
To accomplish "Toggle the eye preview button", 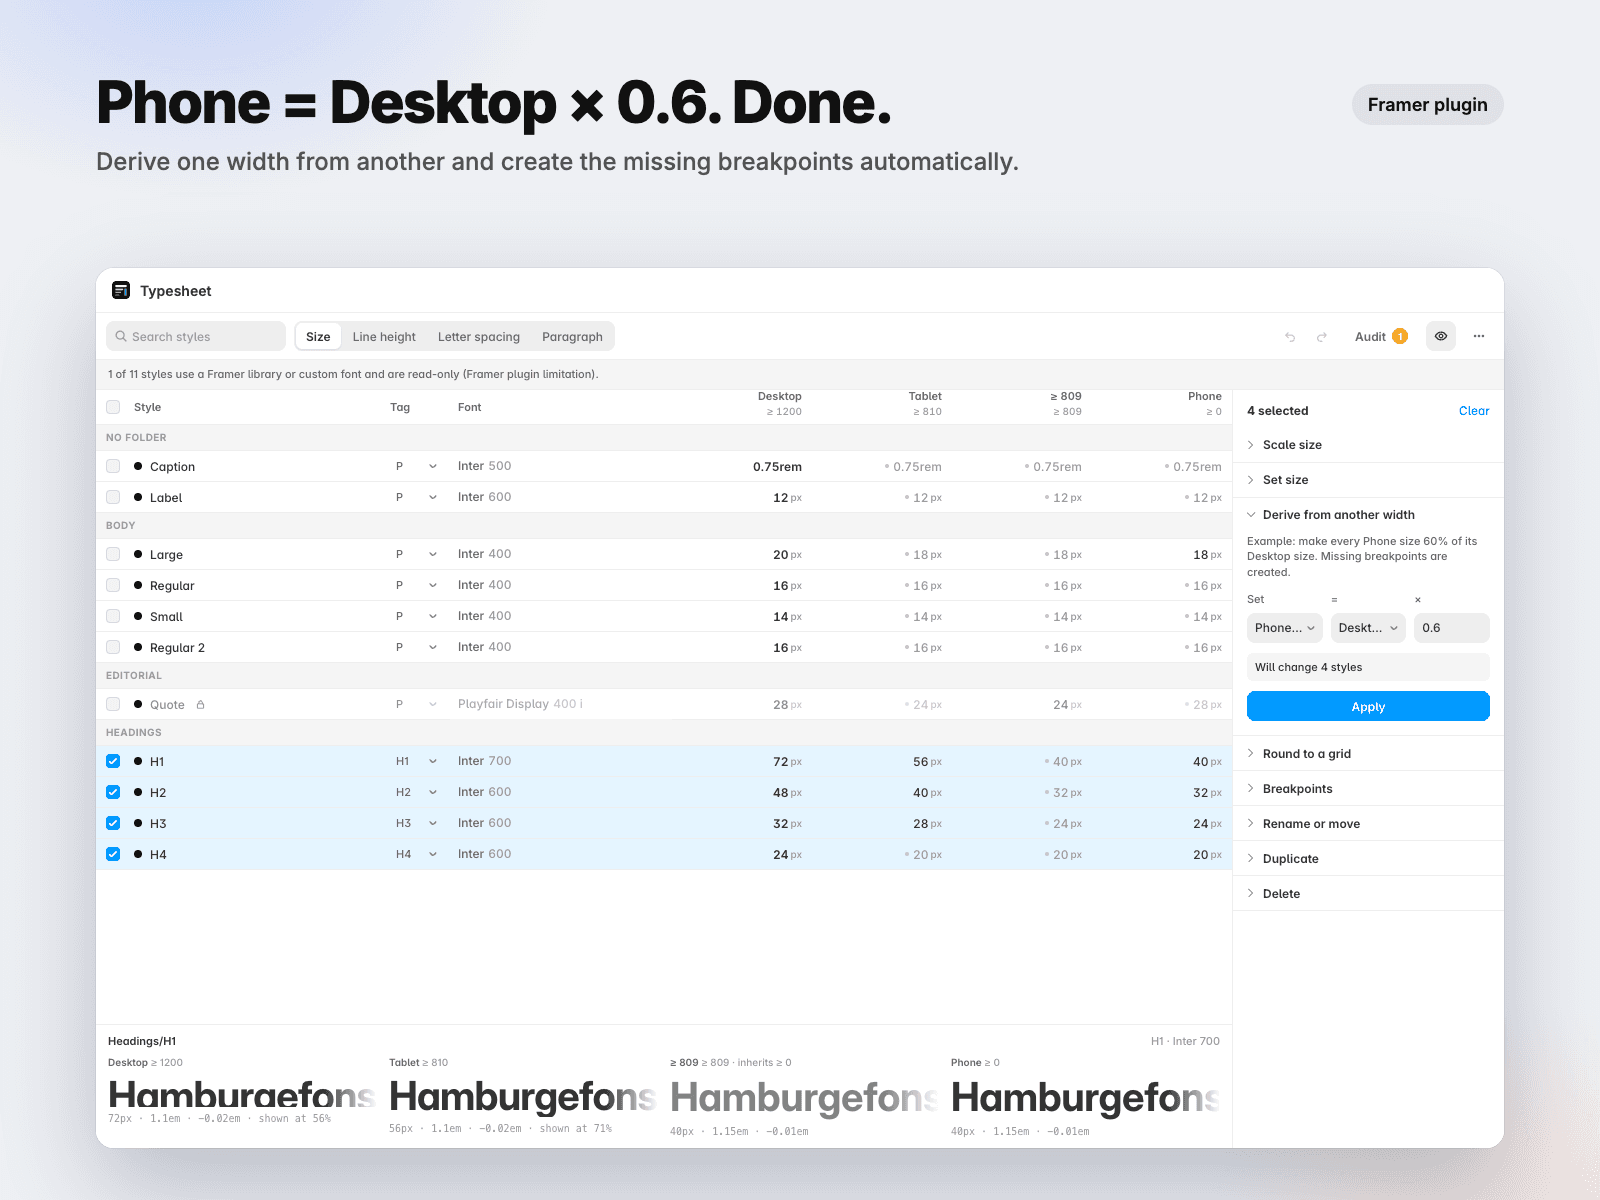I will [1441, 336].
